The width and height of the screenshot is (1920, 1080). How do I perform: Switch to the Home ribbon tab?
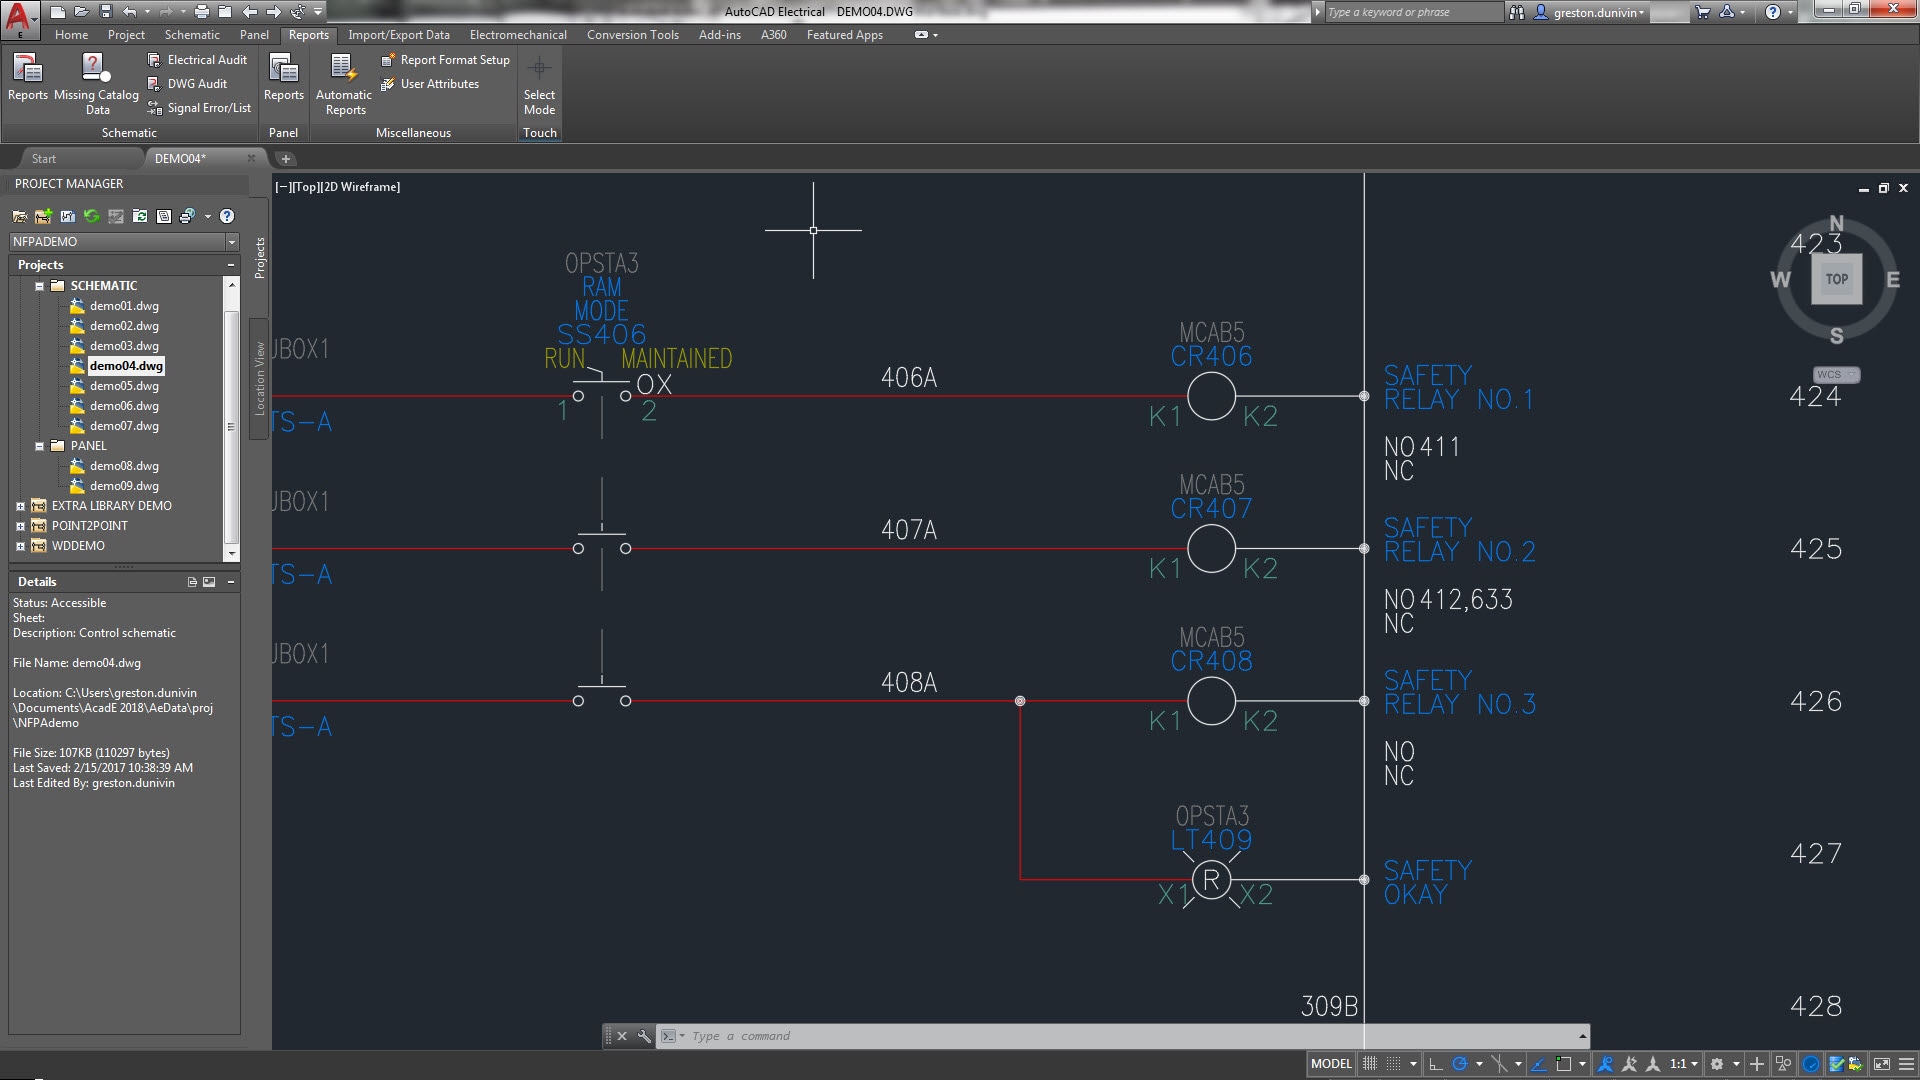click(x=71, y=36)
